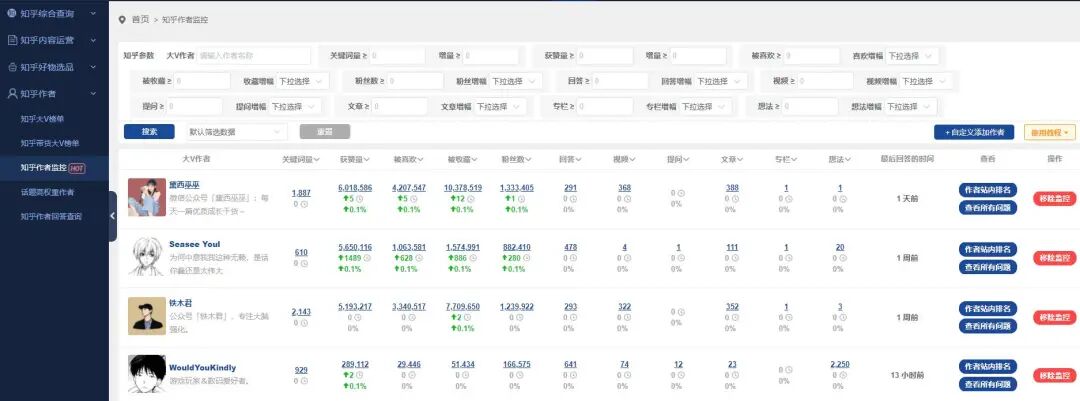Click the green up arrow beside ↑1489
Screen dimensions: 1080x401
(x=342, y=258)
